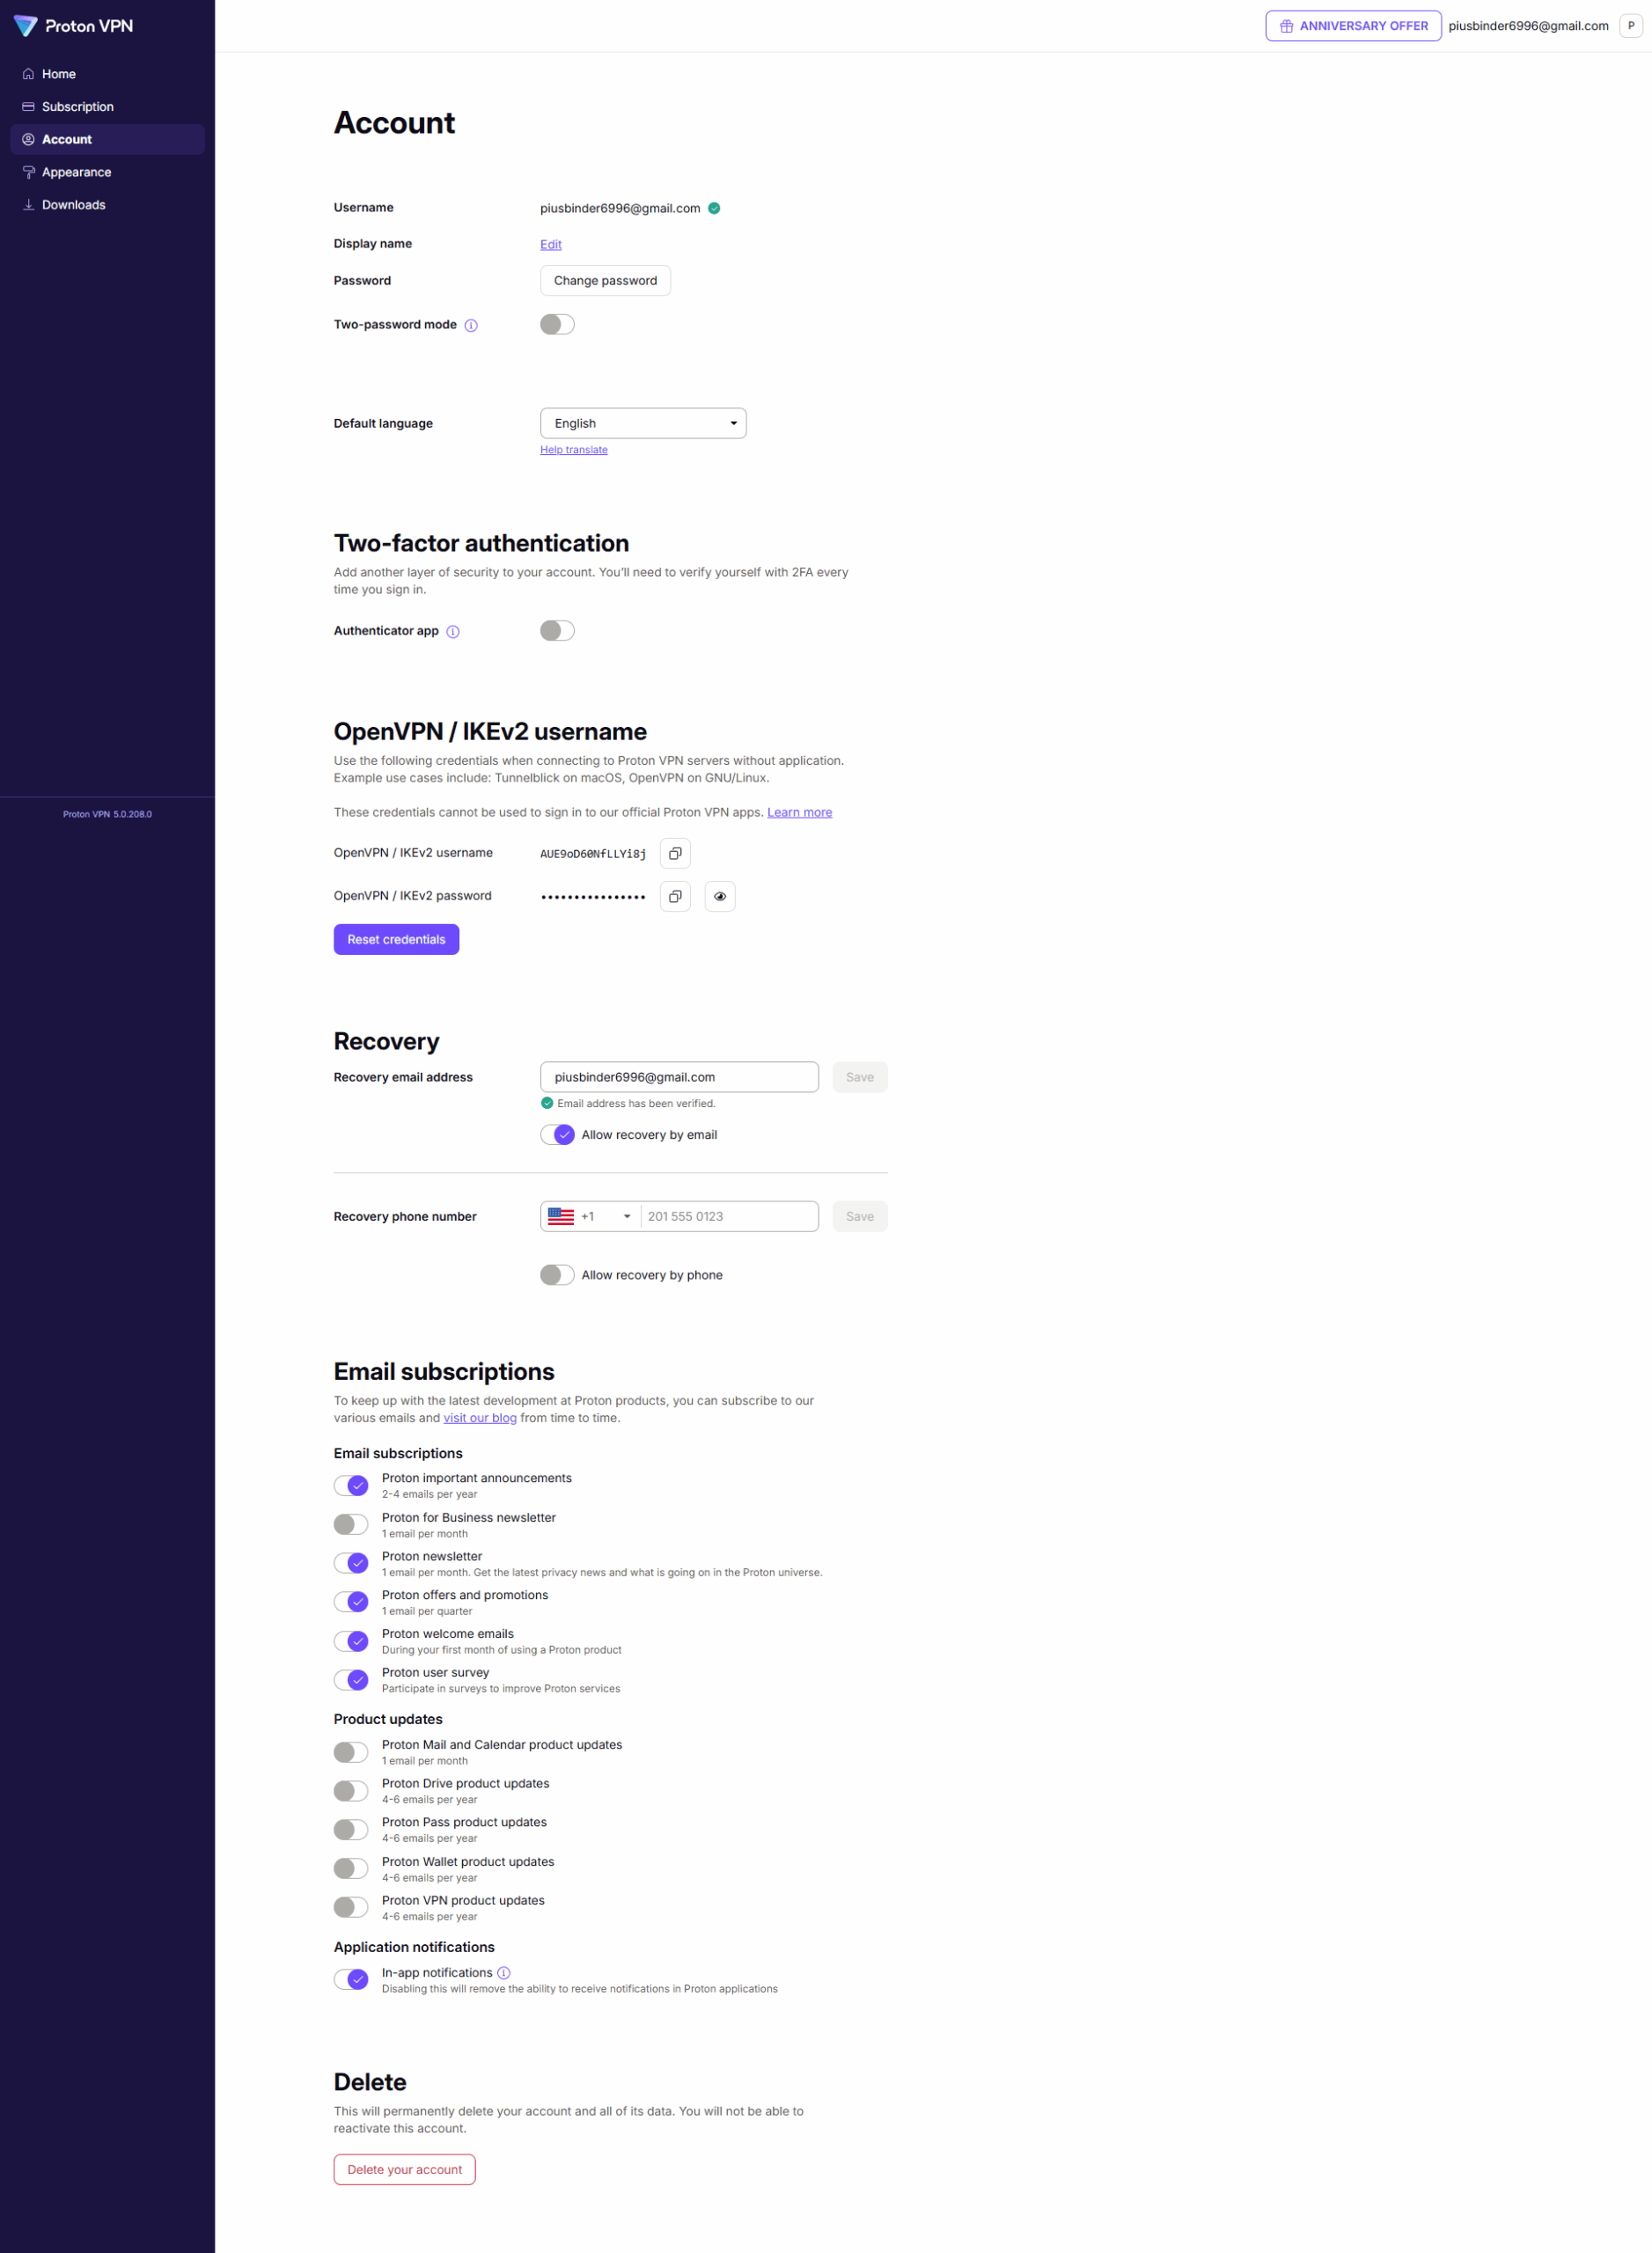Enable Proton Drive product updates
This screenshot has width=1652, height=2253.
click(x=351, y=1790)
